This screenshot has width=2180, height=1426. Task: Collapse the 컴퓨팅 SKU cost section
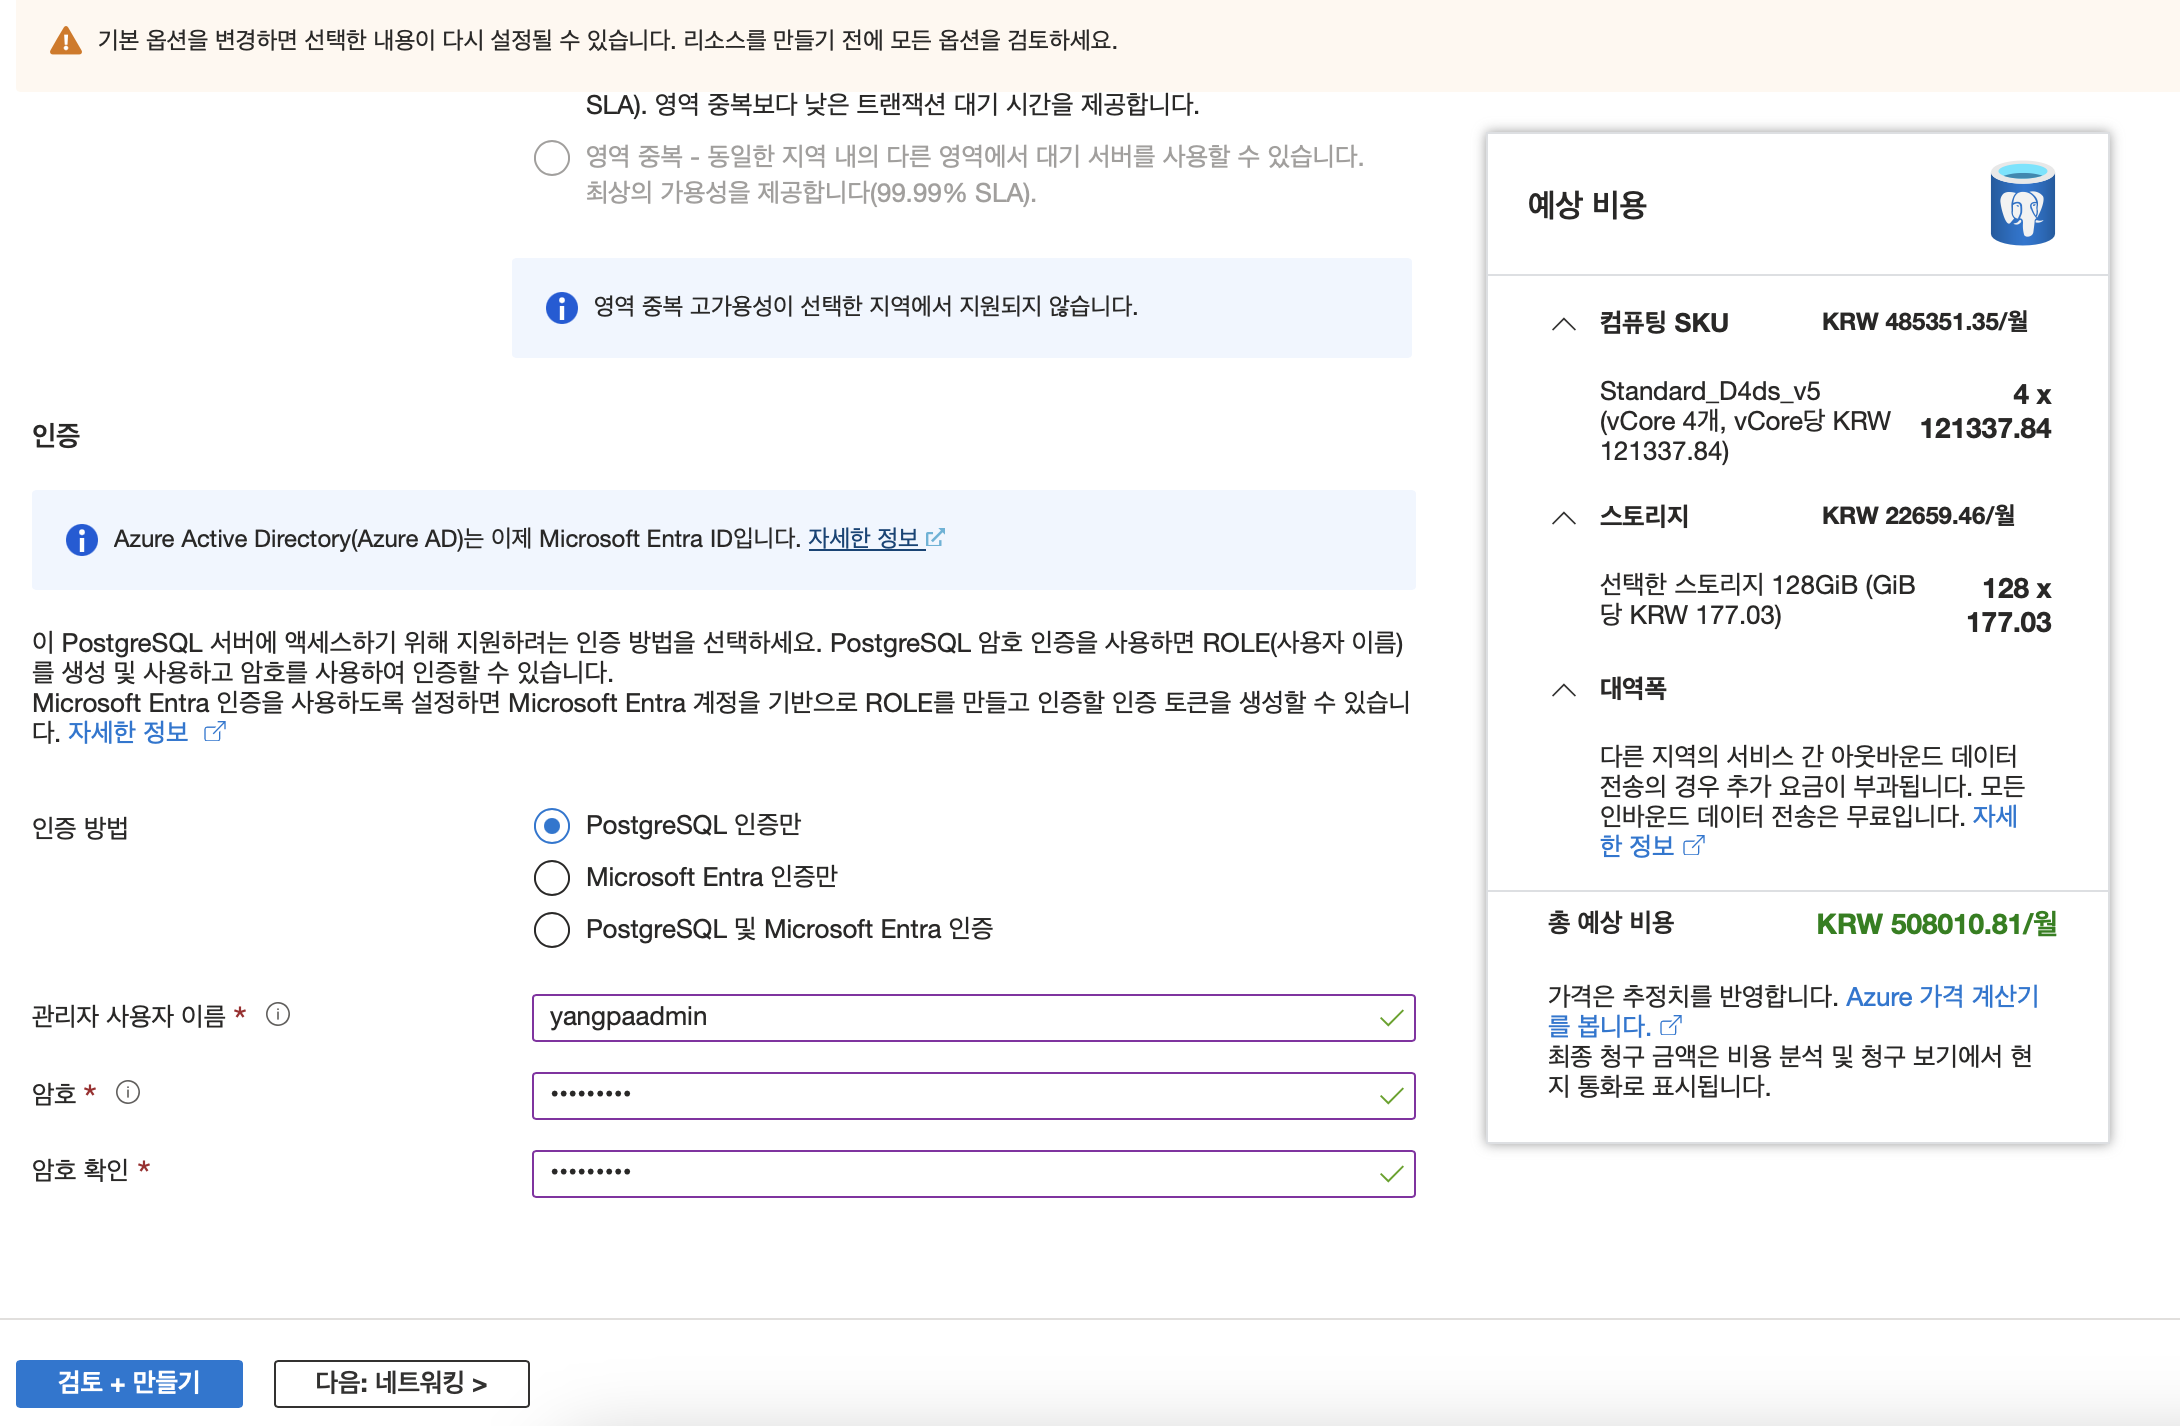(1563, 324)
